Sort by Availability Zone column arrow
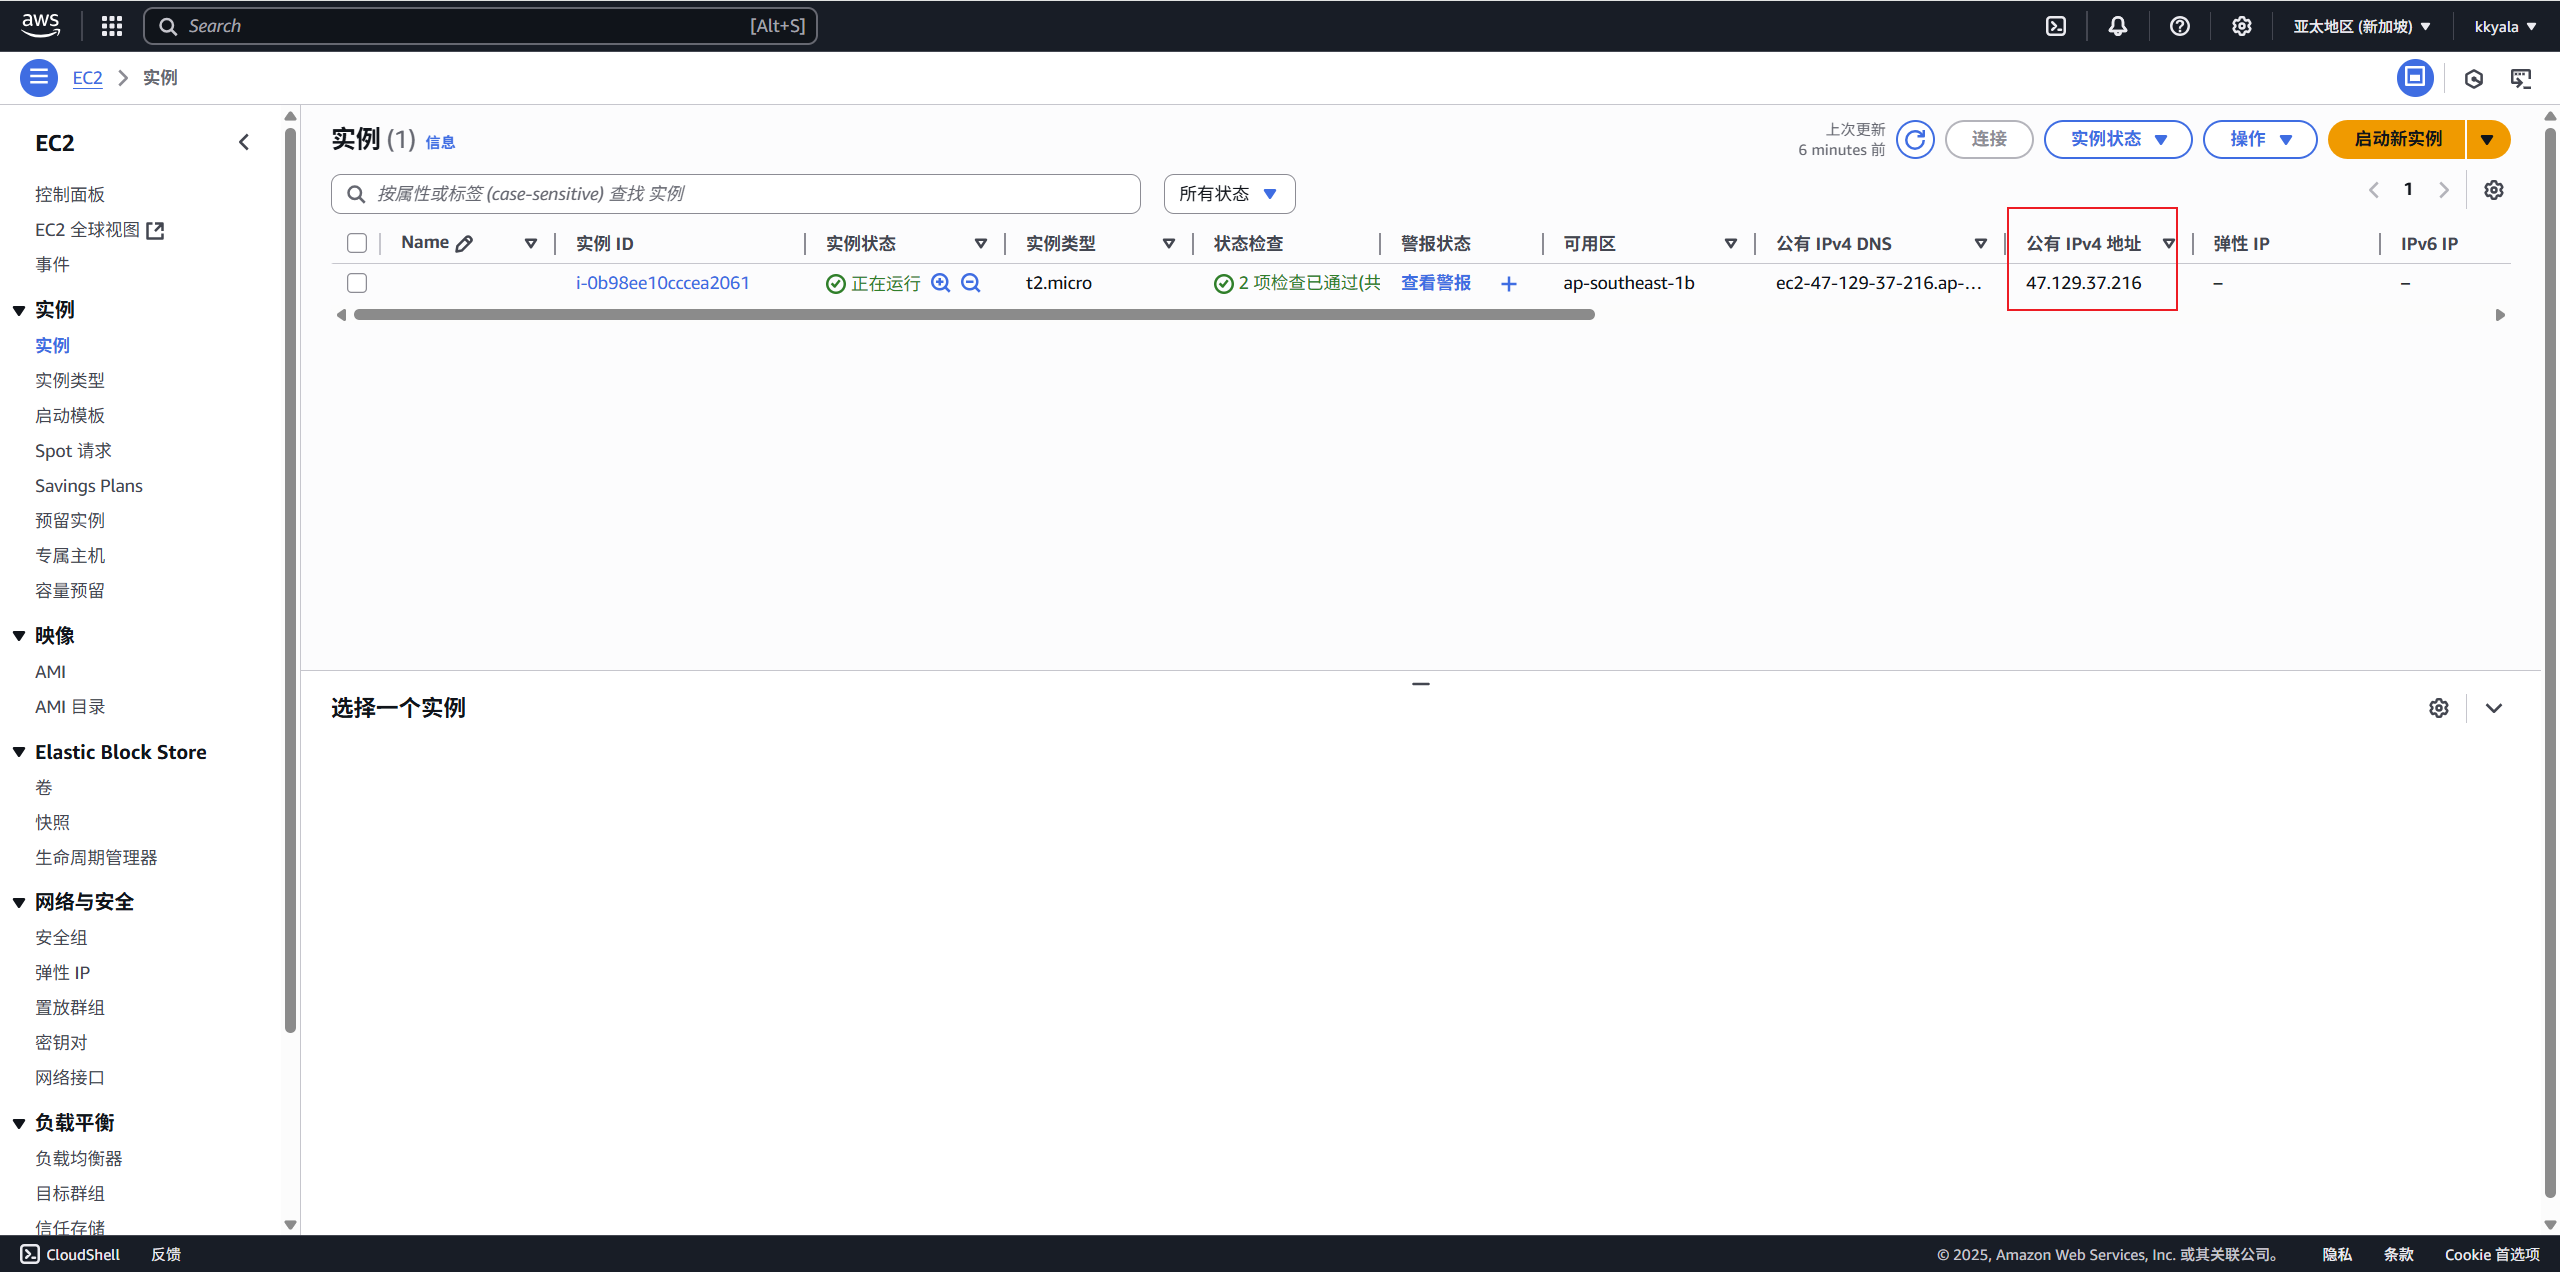 [1731, 243]
